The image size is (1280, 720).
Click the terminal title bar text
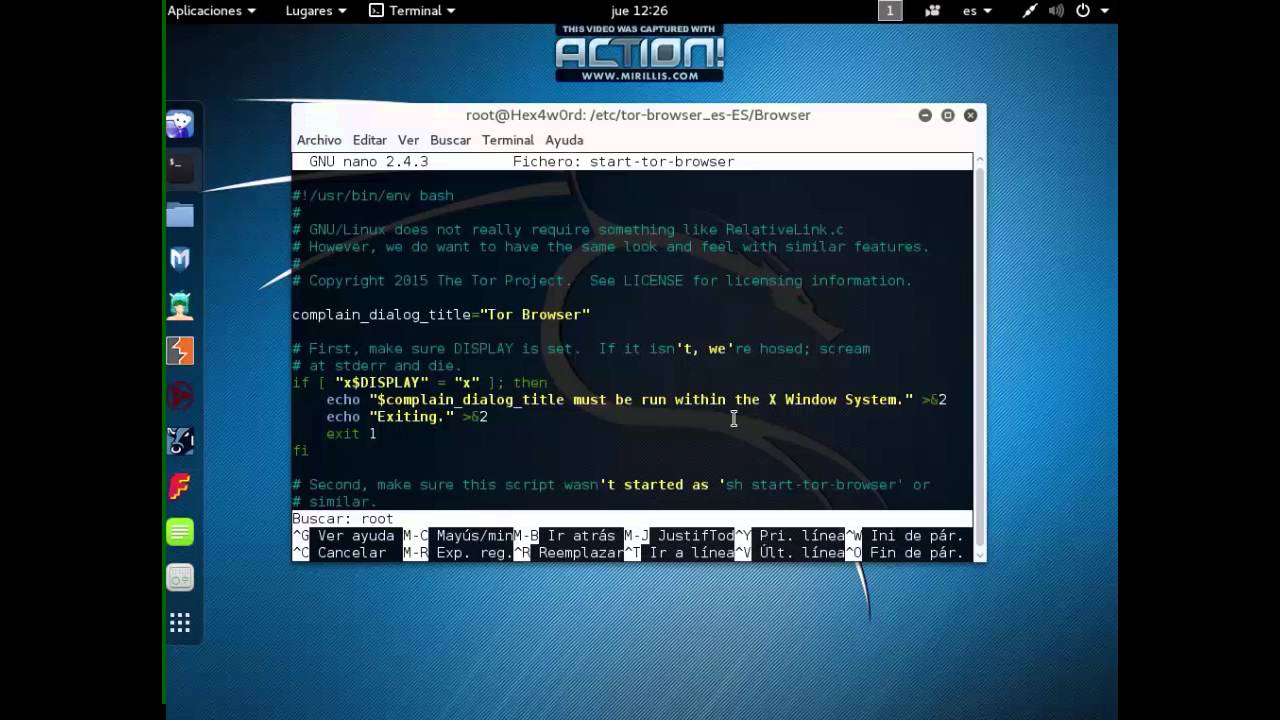[638, 115]
